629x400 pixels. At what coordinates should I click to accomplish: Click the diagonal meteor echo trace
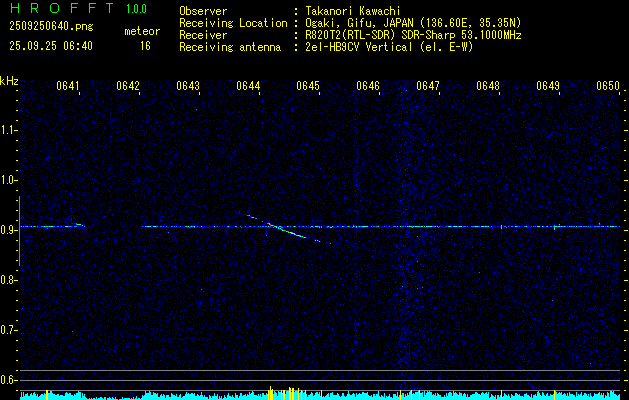pos(286,229)
